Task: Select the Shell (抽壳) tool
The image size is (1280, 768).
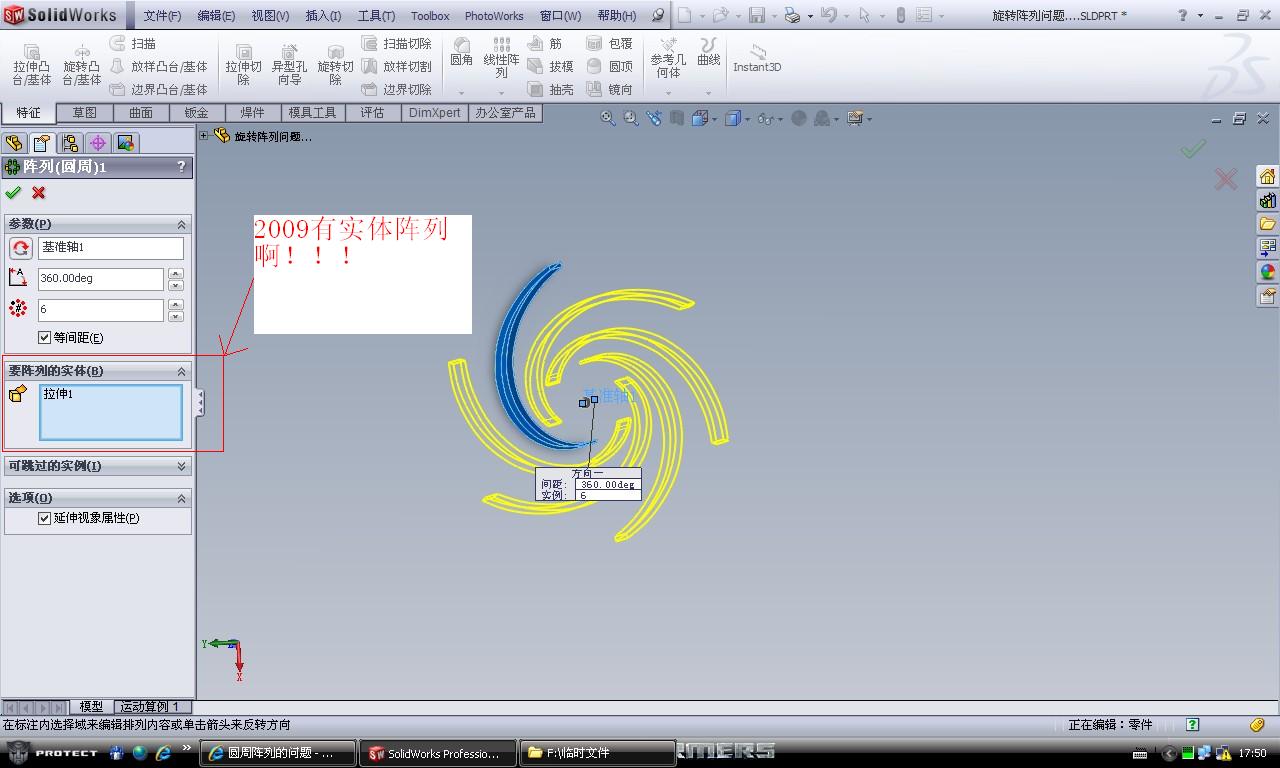Action: coord(551,89)
